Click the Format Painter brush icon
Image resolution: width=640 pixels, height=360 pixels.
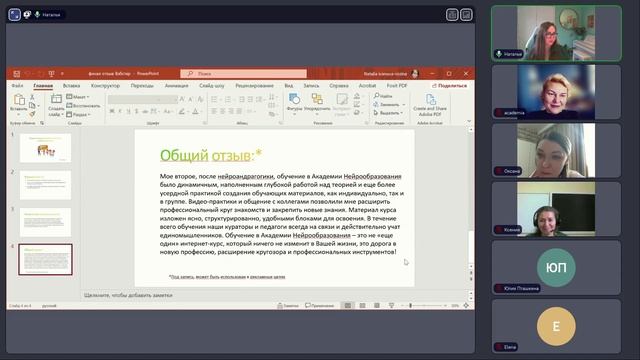32,114
